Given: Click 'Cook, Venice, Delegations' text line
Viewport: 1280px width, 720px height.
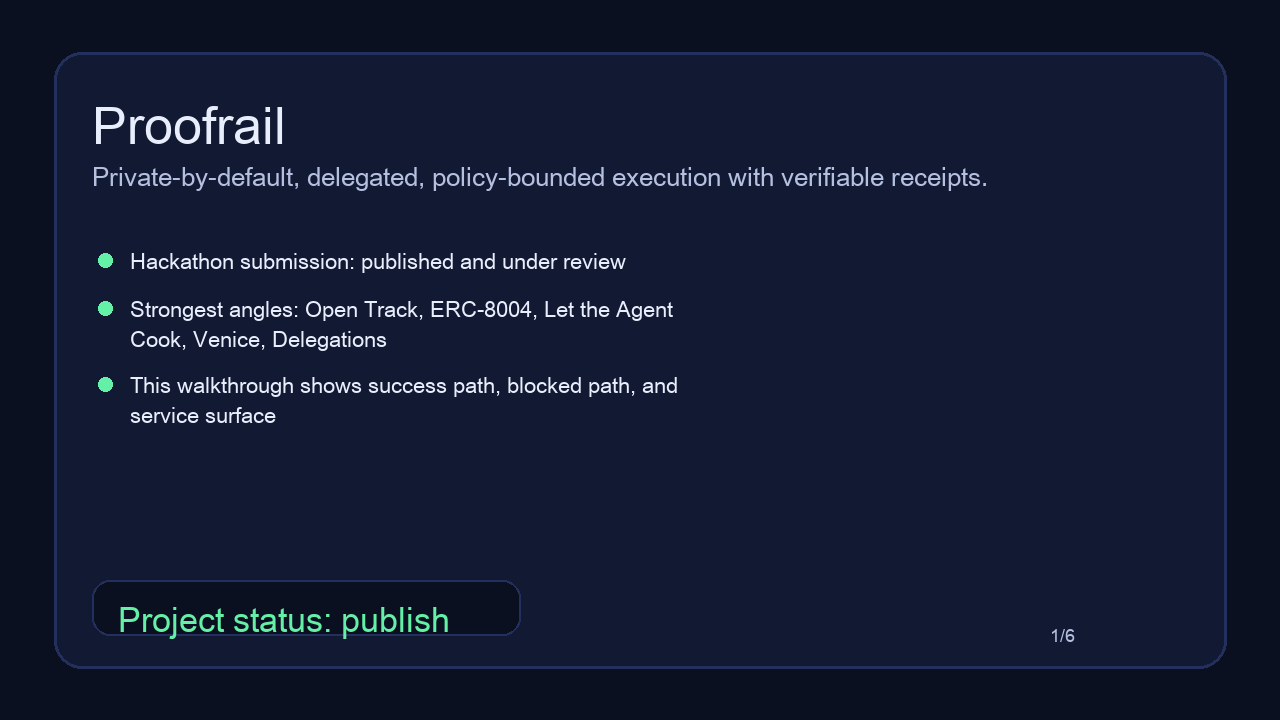Looking at the screenshot, I should (258, 340).
